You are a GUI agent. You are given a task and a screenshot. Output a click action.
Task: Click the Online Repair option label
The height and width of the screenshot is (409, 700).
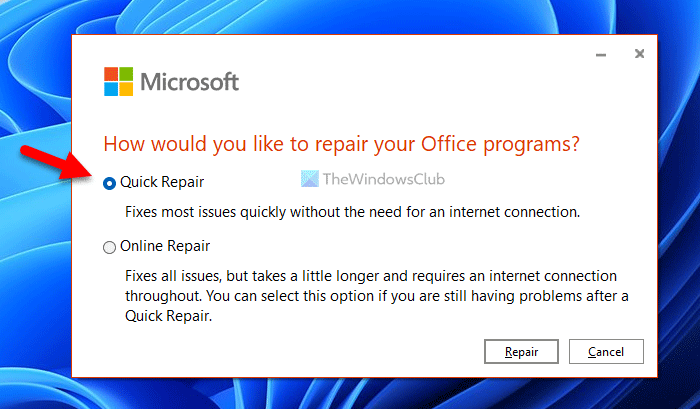coord(164,245)
